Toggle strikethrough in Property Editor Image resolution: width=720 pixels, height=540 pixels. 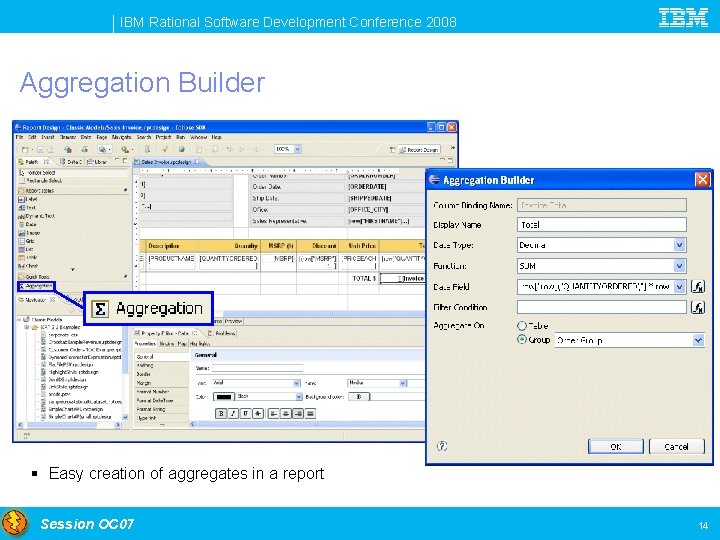point(258,414)
